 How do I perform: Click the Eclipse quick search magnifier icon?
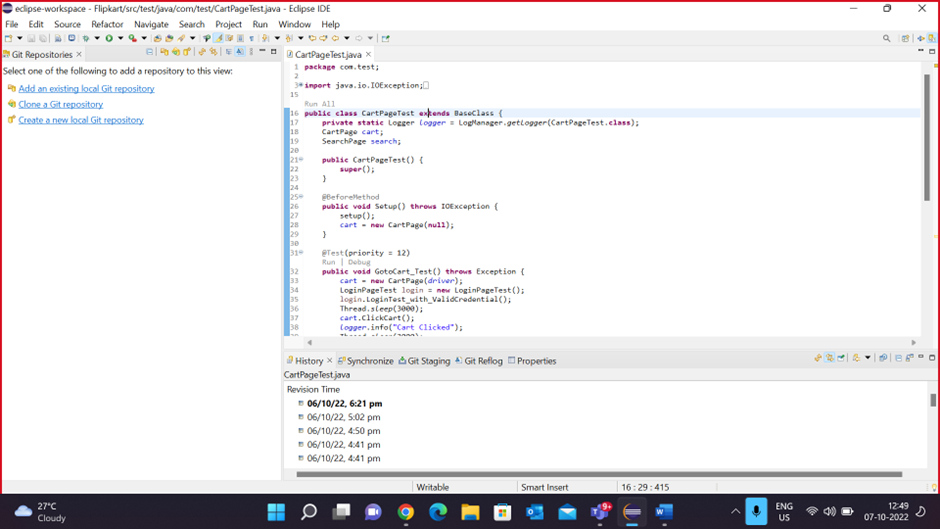tap(887, 38)
